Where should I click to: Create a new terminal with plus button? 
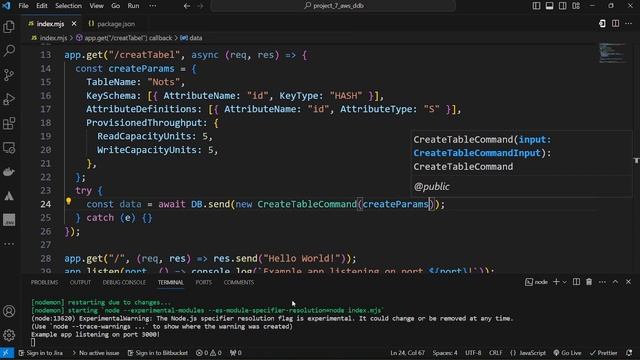pos(556,282)
